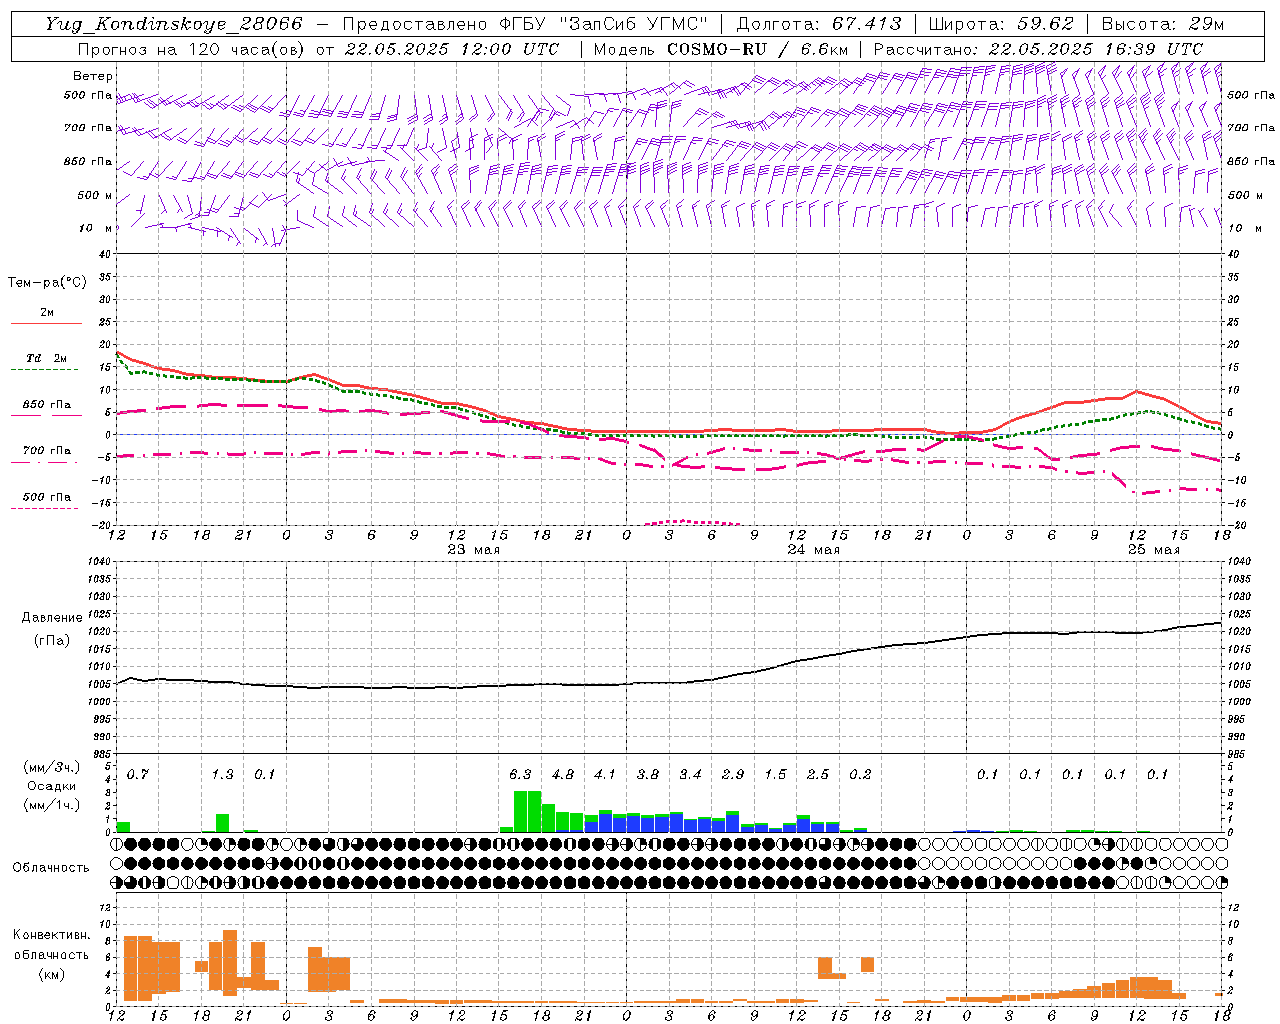
Task: Click the 'Тем-ра(°C)' temperature panel label
Action: tap(47, 283)
